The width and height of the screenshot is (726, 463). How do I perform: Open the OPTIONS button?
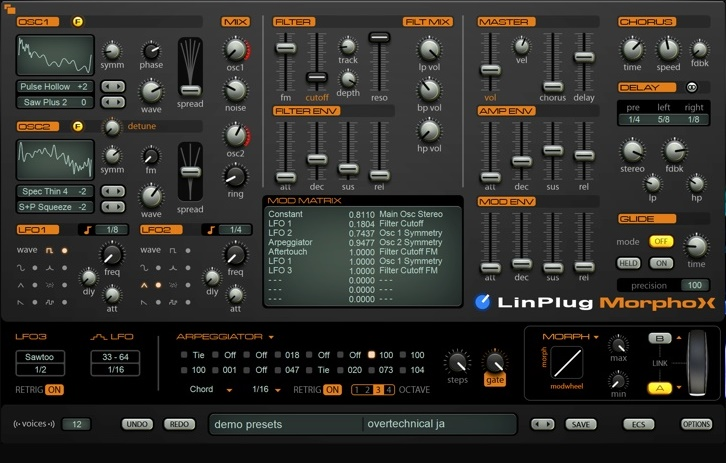coord(696,424)
